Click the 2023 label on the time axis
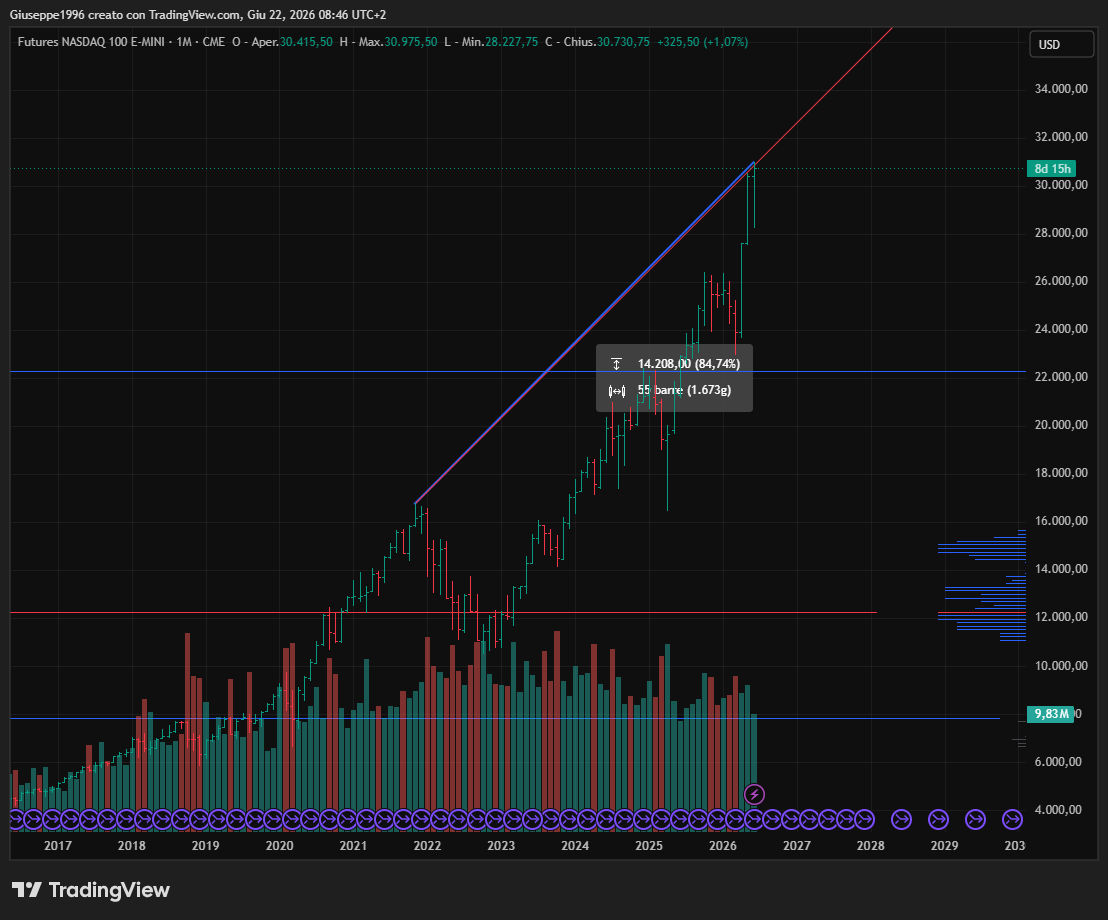Viewport: 1108px width, 920px height. click(501, 846)
